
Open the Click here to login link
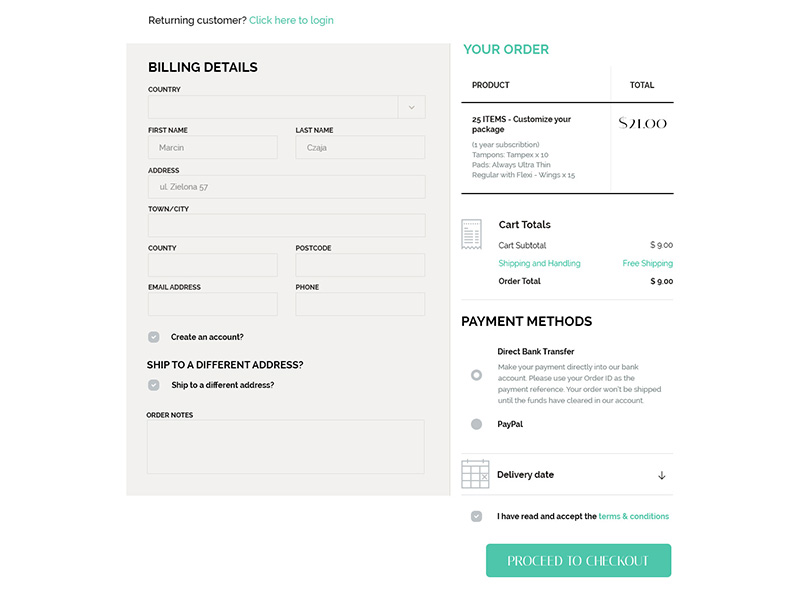pos(291,20)
